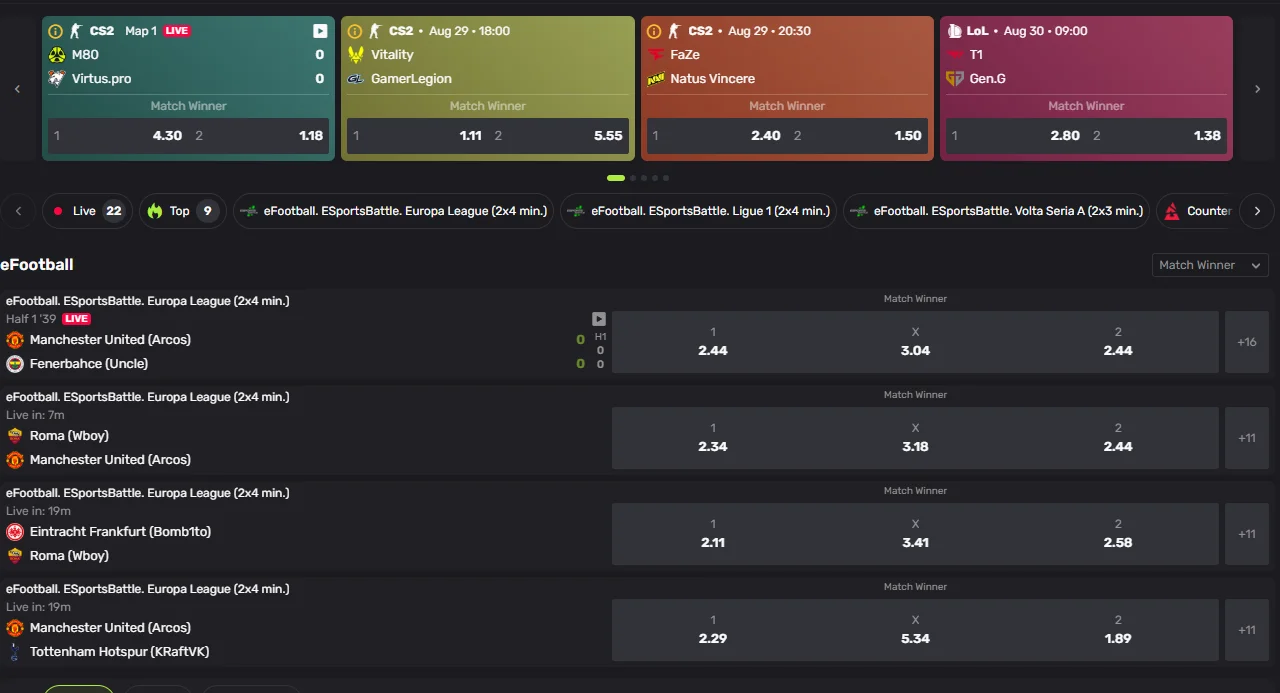Open info icon on FaZe vs Natus Vincere card
Screen dimensions: 1280x693
click(x=654, y=31)
